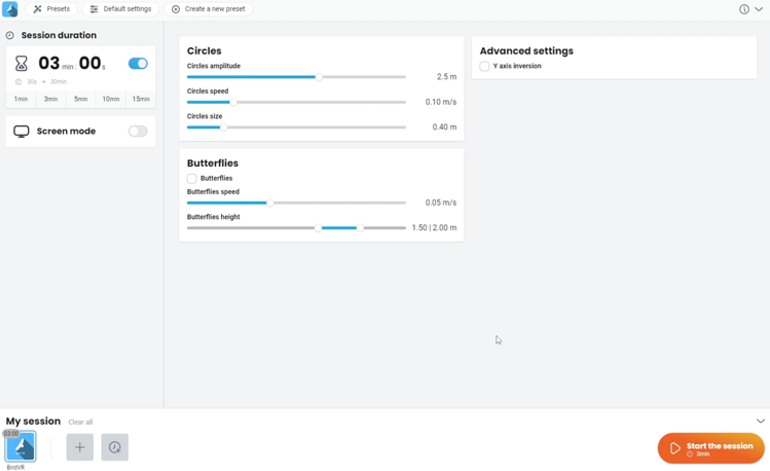The image size is (770, 471).
Task: Select the 5min duration preset
Action: (x=80, y=99)
